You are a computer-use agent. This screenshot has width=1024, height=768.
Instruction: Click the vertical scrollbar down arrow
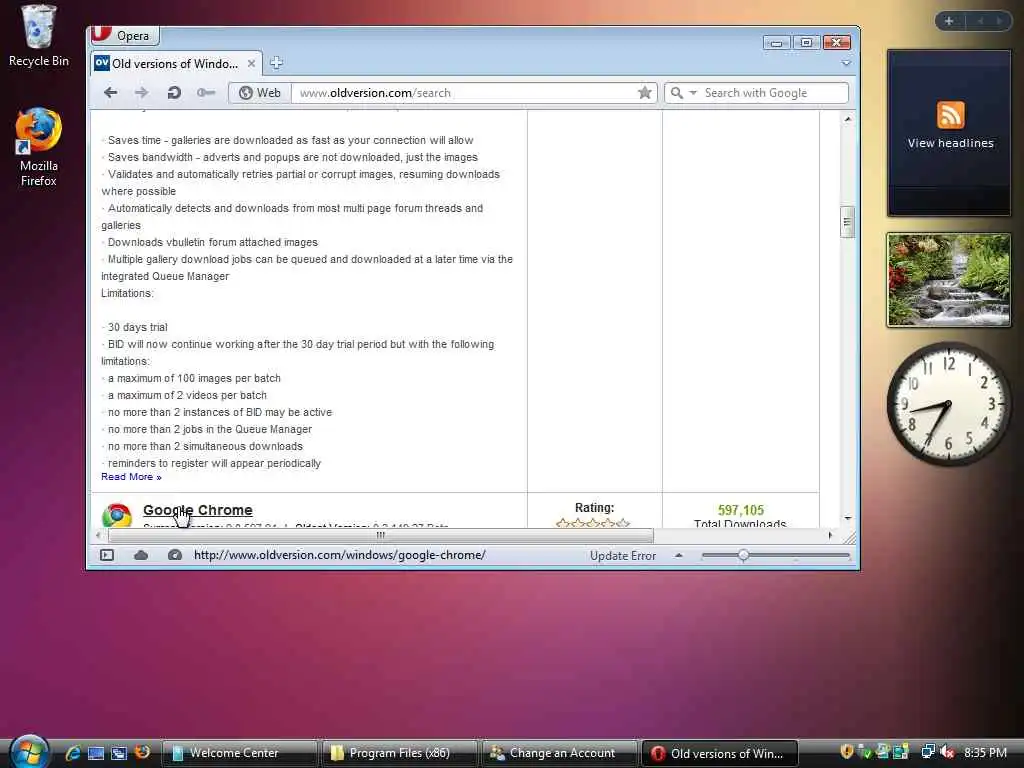tap(847, 518)
